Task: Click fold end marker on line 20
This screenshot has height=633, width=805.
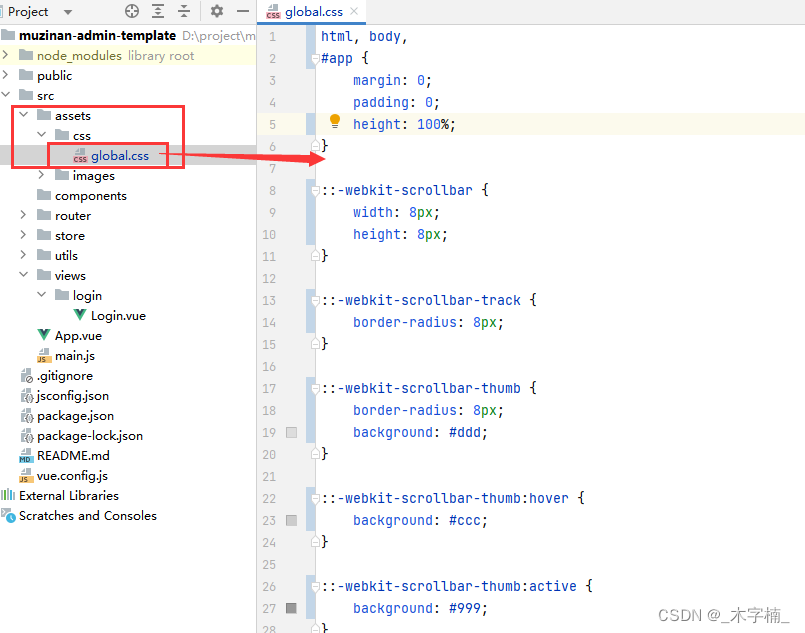Action: point(316,454)
